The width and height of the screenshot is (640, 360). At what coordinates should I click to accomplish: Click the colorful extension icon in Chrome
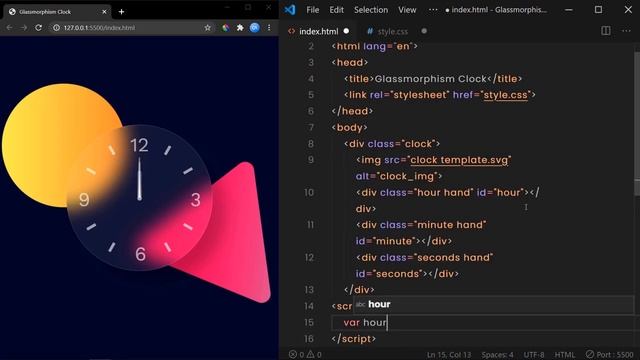coord(225,28)
